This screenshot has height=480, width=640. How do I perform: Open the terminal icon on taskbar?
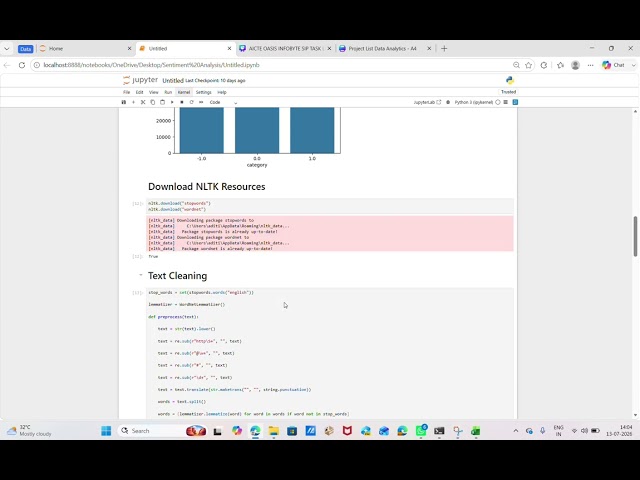point(439,431)
